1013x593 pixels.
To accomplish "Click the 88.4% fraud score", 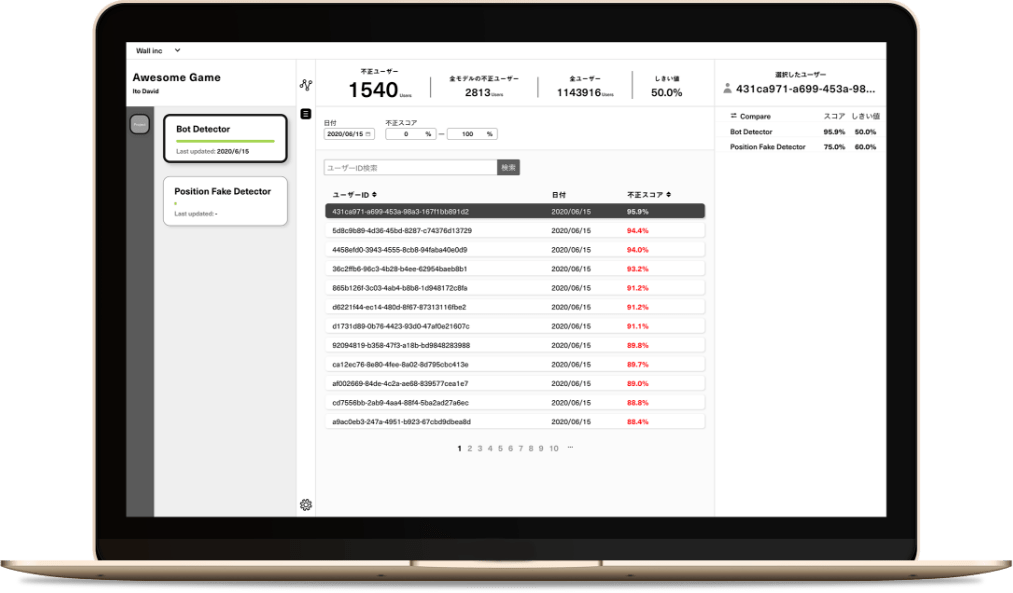I will click(638, 422).
